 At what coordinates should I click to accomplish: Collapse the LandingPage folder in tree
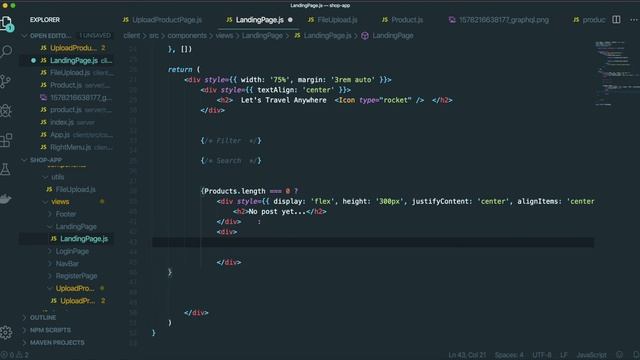(x=76, y=227)
